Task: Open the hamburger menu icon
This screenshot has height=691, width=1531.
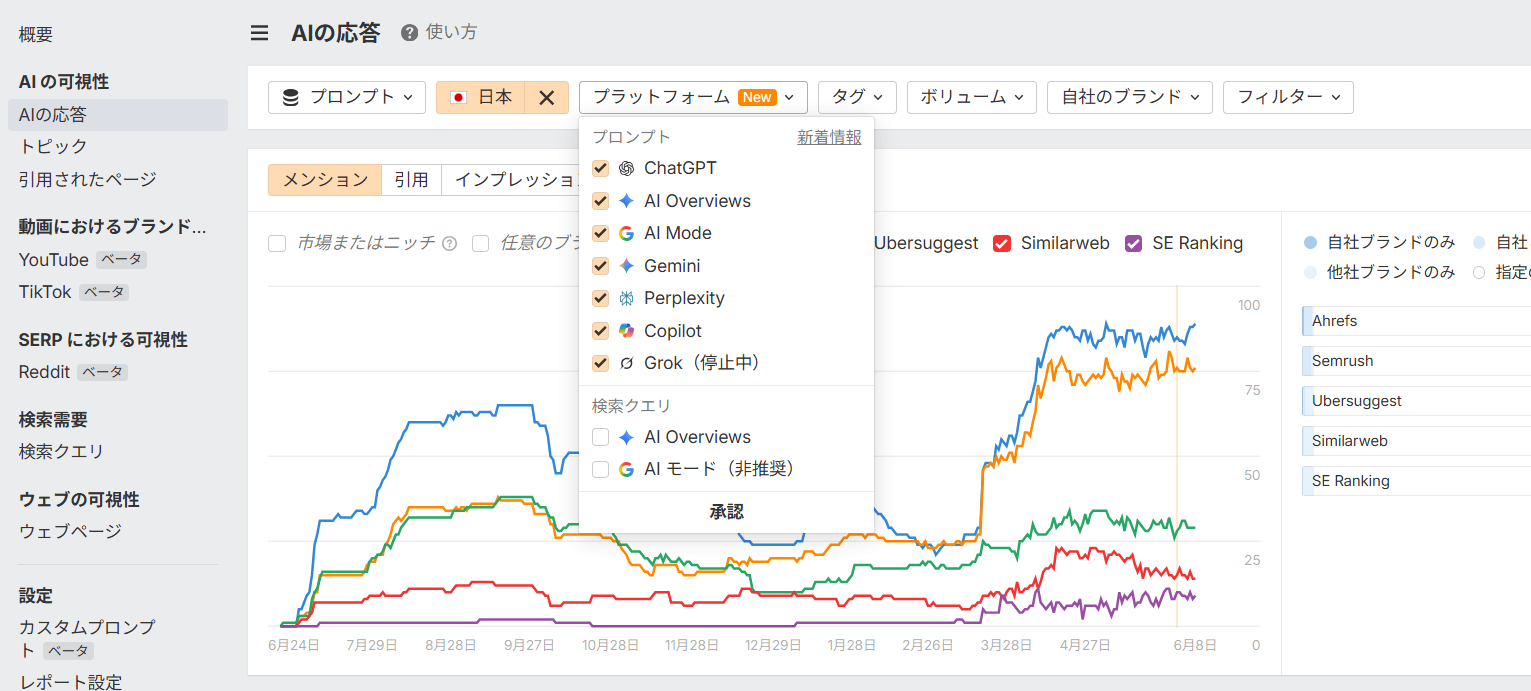Action: coord(259,33)
